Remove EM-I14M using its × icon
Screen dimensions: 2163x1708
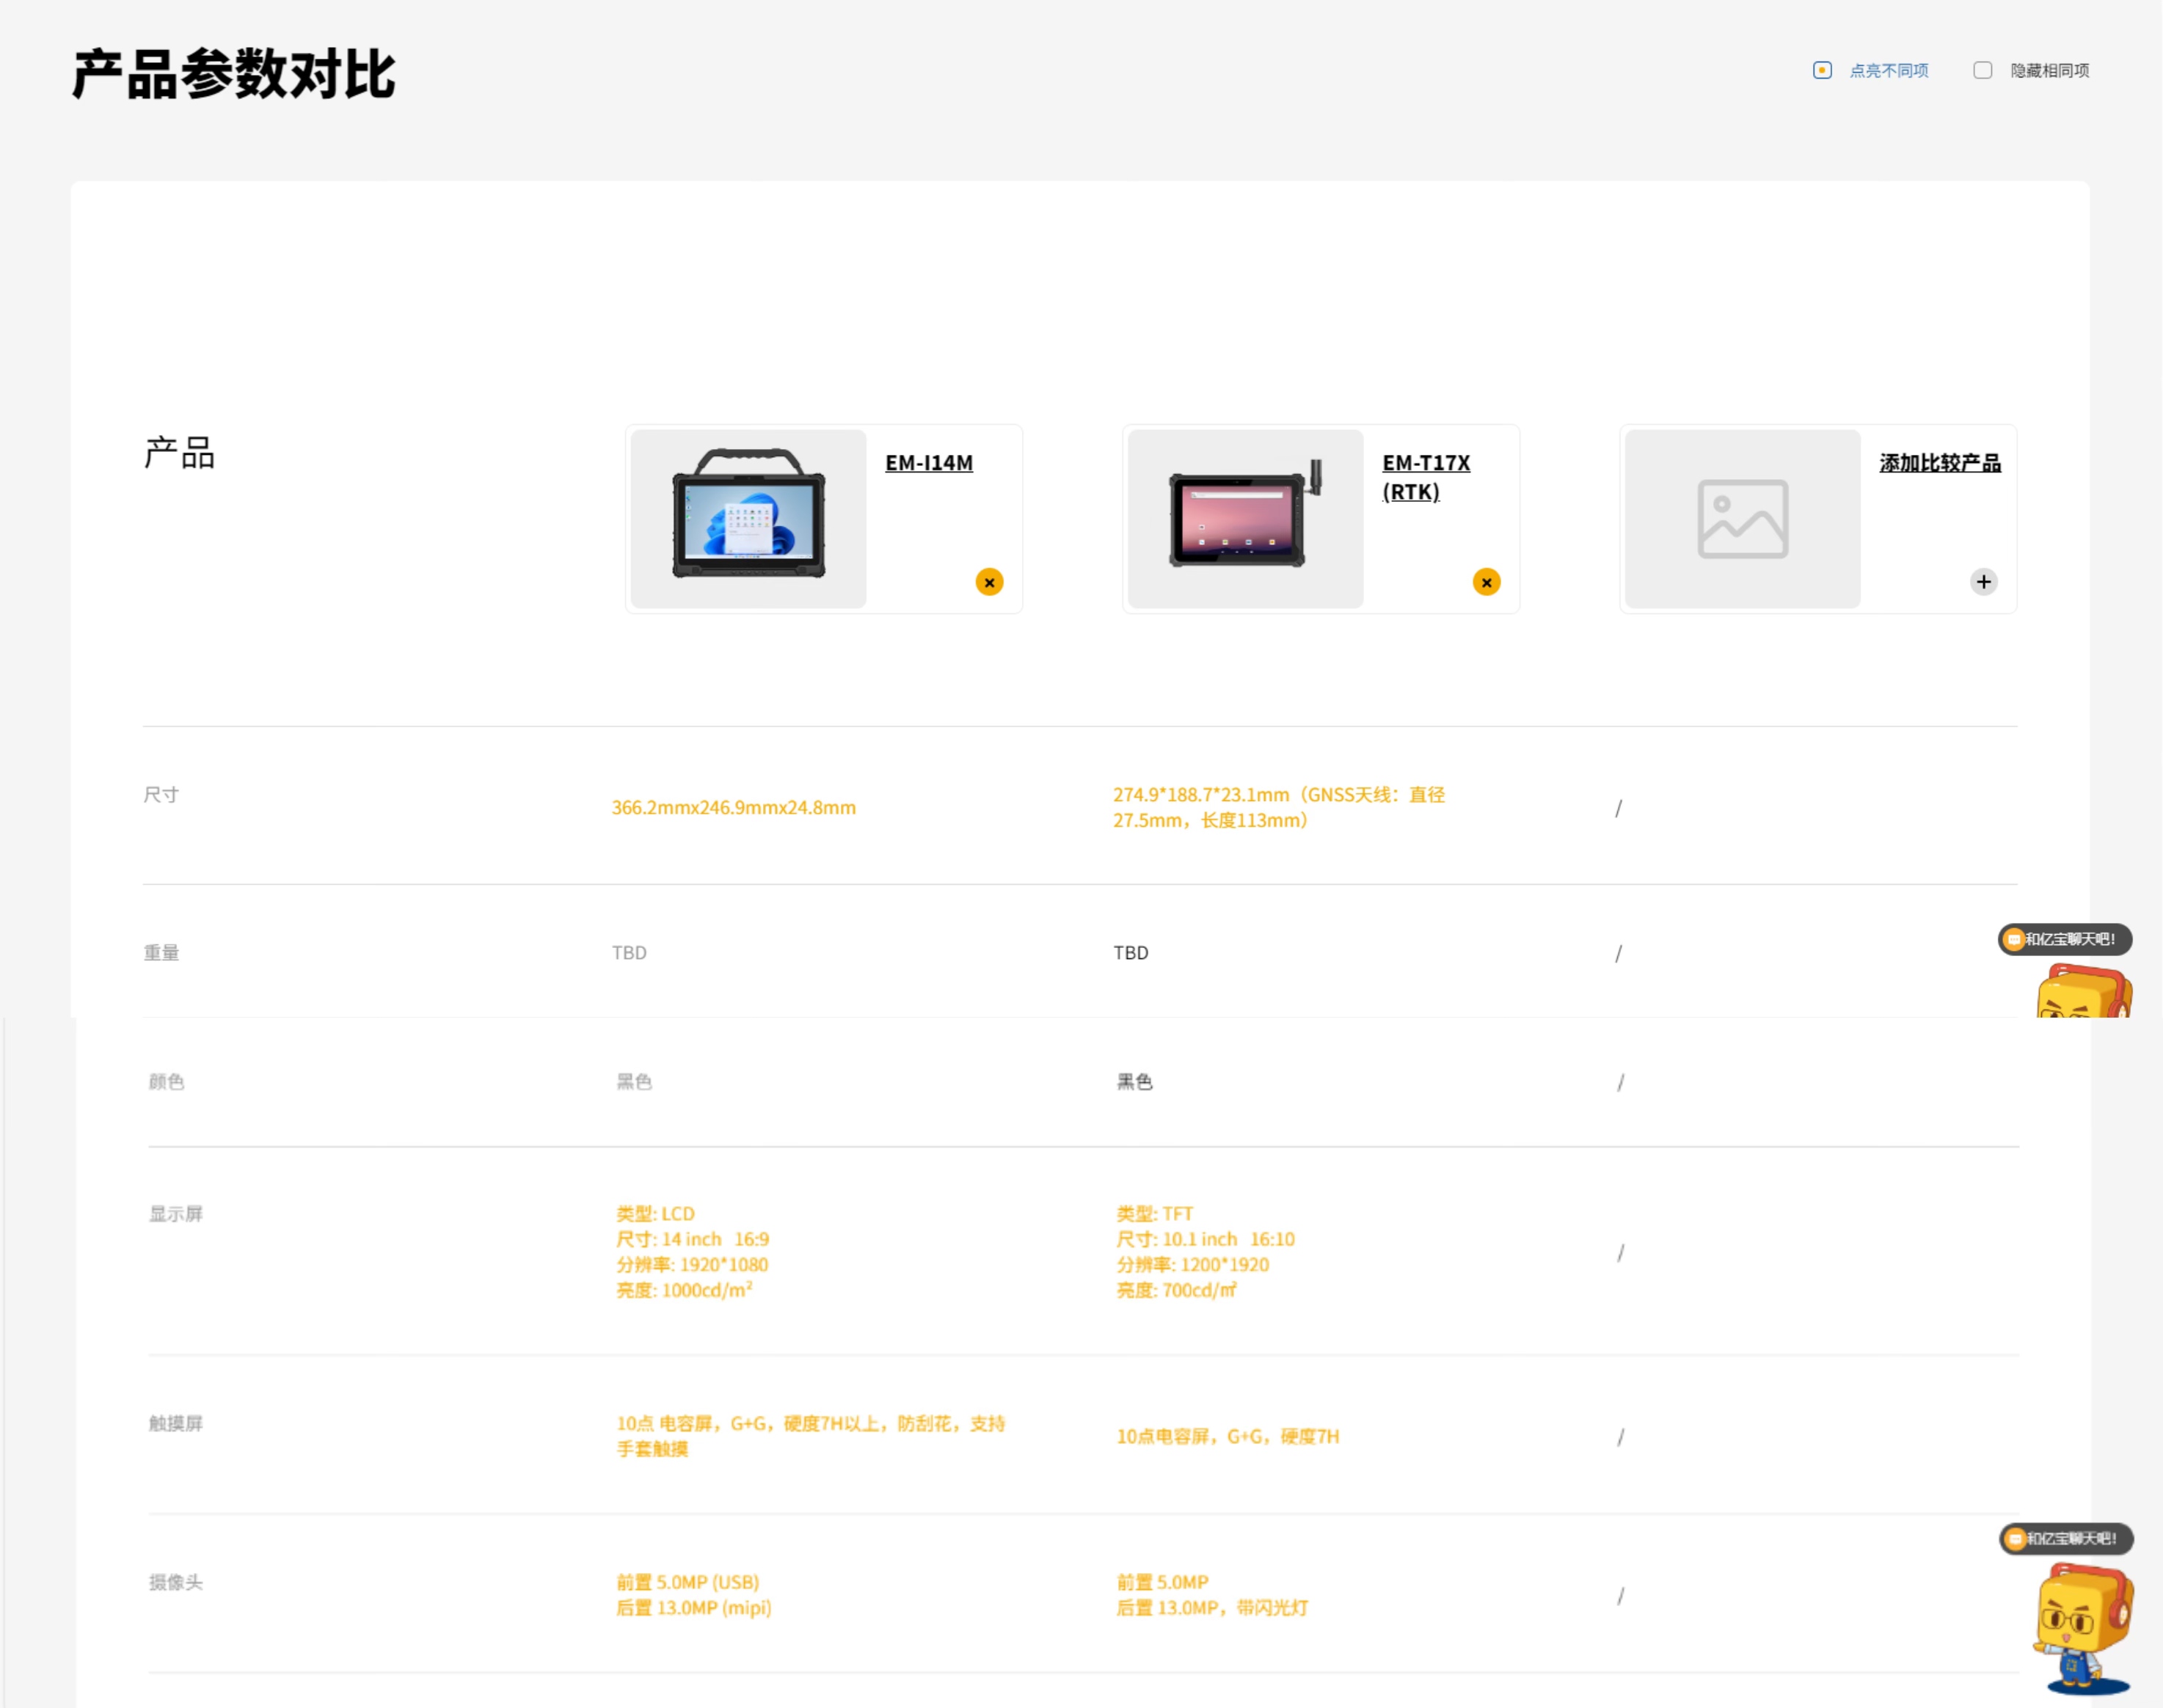(989, 581)
